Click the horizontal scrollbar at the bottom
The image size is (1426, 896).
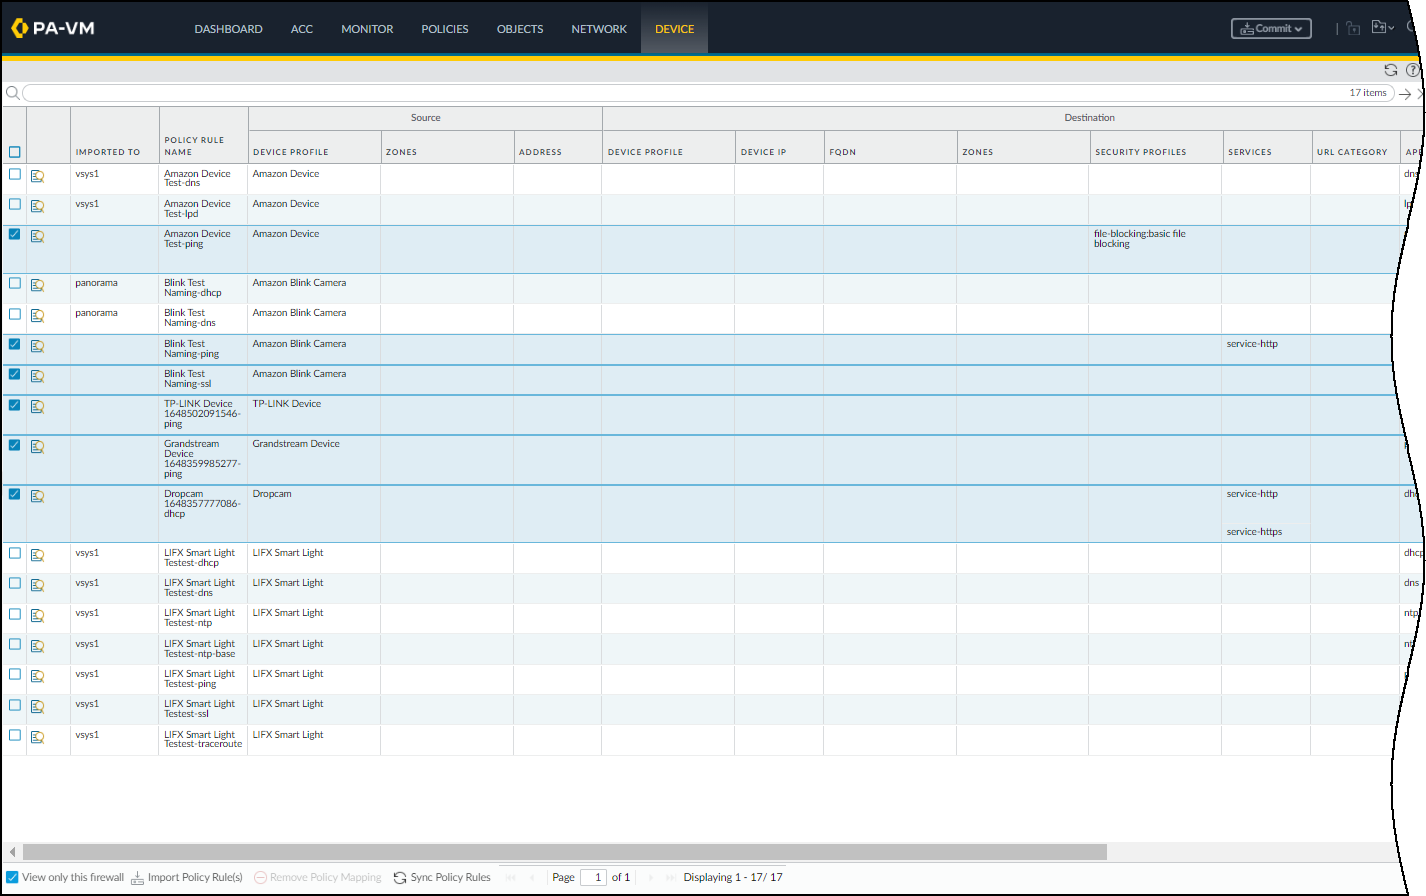(564, 852)
